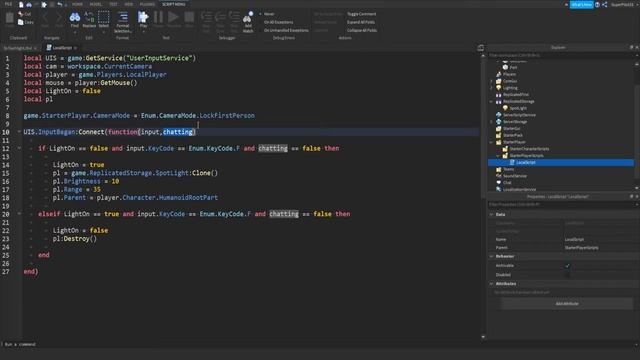The height and width of the screenshot is (360, 640).
Task: Collapse the Behavior properties section
Action: click(491, 256)
